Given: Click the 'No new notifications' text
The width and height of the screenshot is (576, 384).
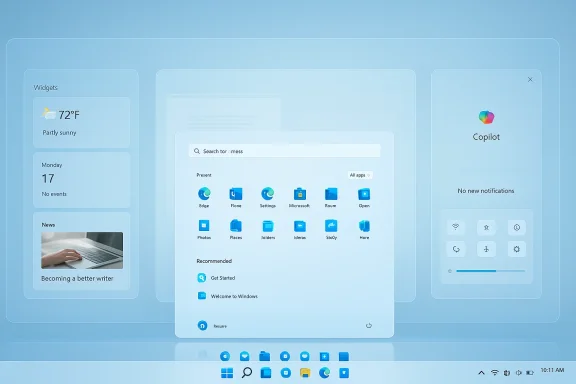Looking at the screenshot, I should [486, 191].
